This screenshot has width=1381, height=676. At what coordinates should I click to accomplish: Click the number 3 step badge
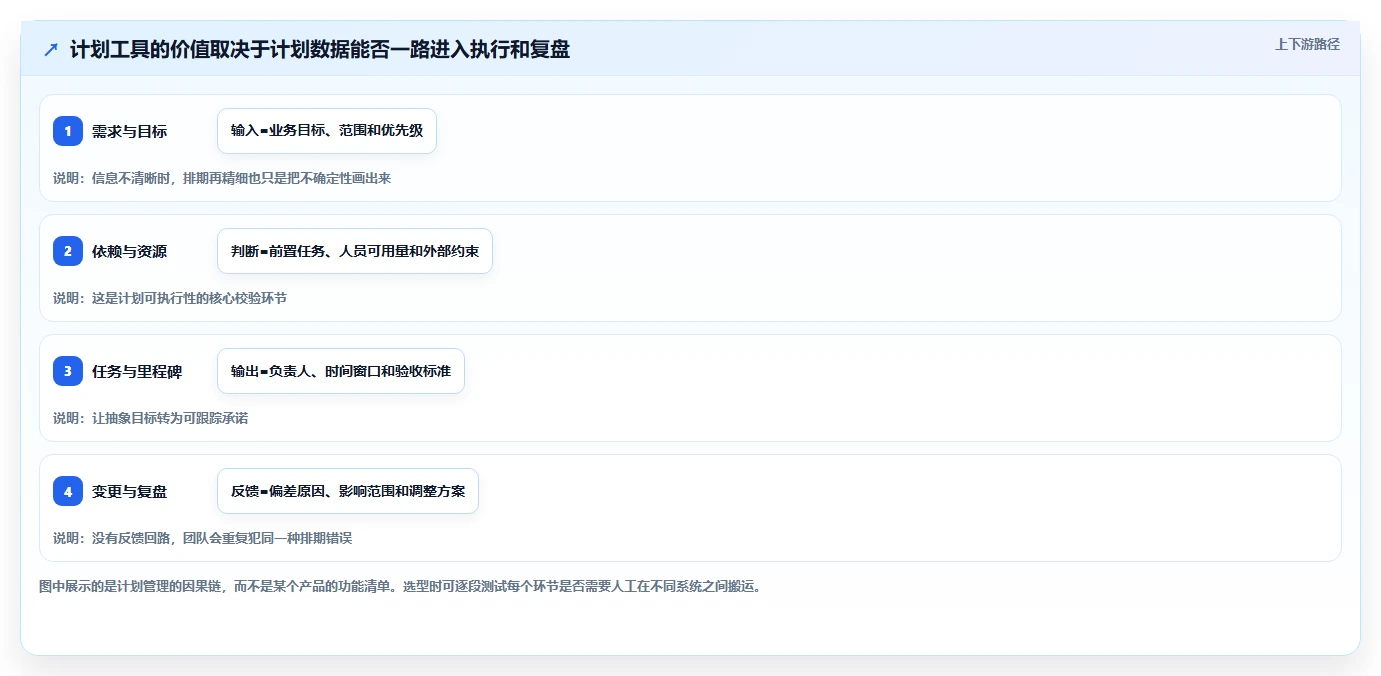(x=68, y=371)
